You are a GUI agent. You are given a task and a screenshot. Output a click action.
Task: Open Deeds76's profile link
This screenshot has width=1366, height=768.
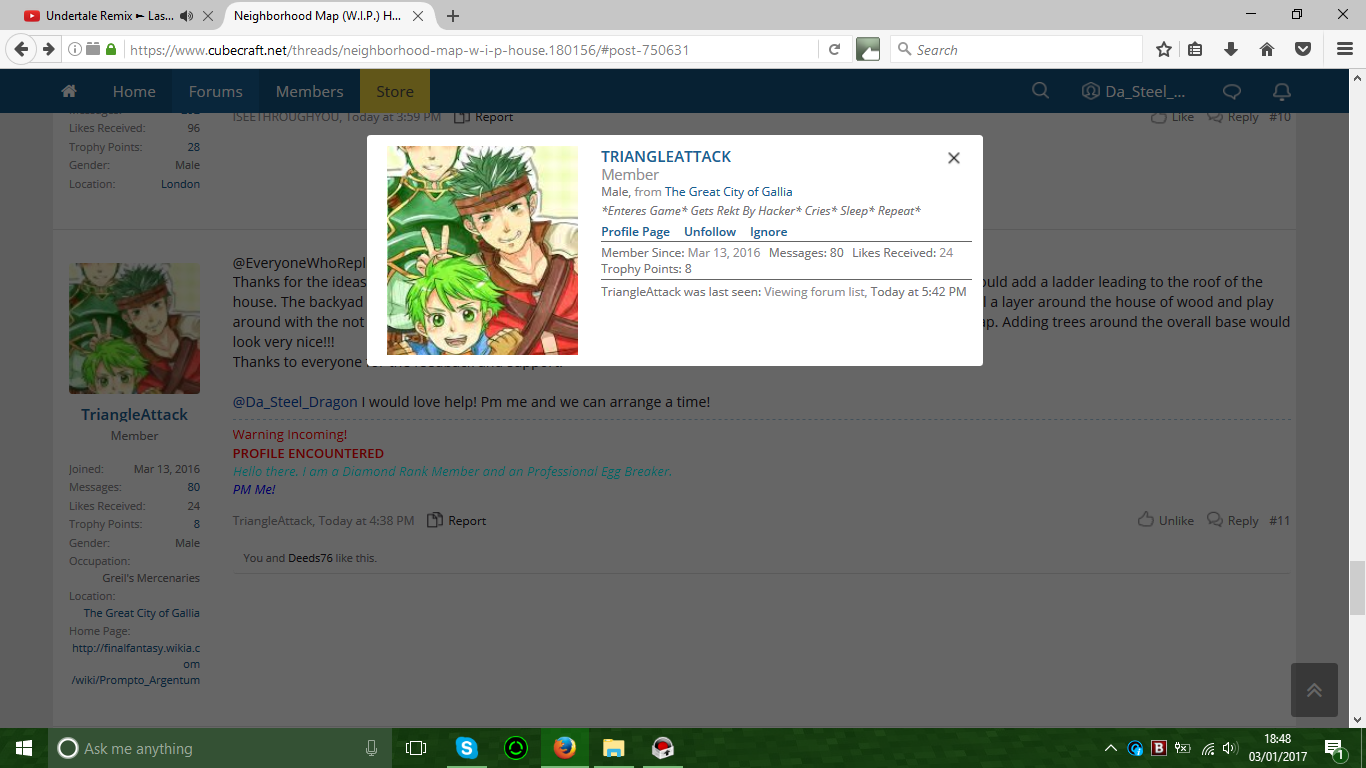(x=310, y=558)
